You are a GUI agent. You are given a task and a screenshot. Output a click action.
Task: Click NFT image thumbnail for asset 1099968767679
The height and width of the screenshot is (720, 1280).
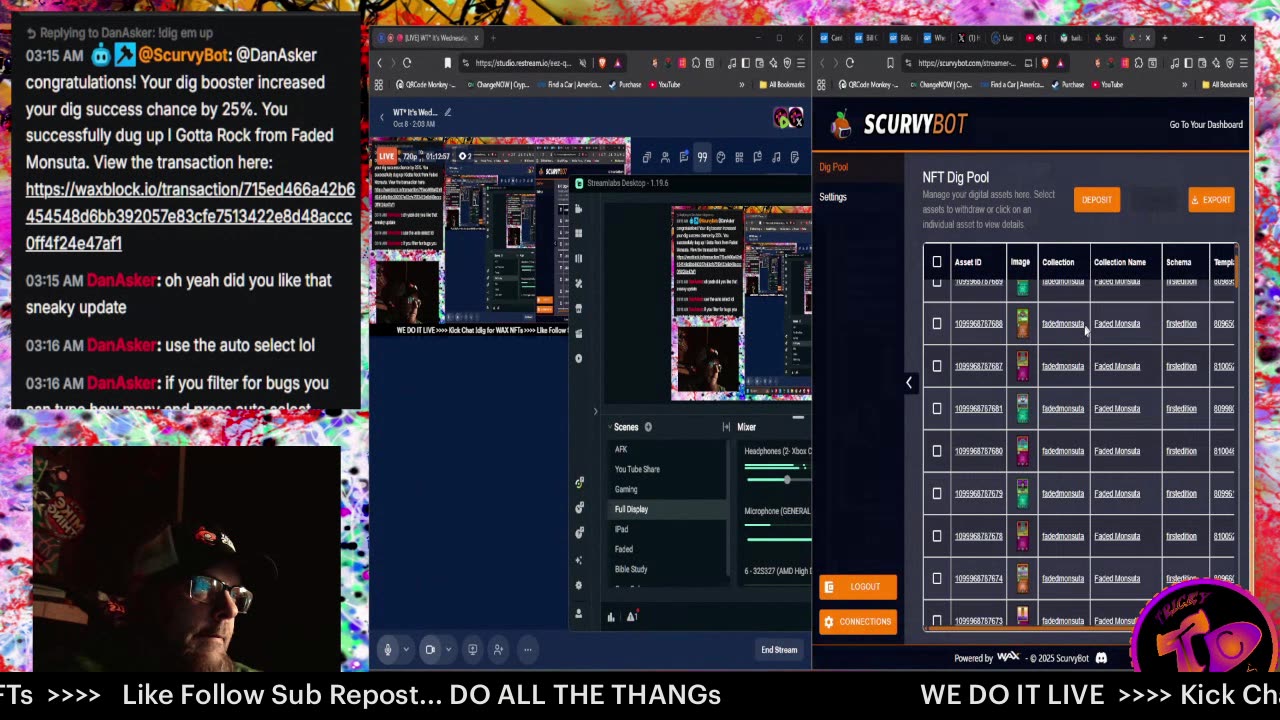coord(1022,493)
